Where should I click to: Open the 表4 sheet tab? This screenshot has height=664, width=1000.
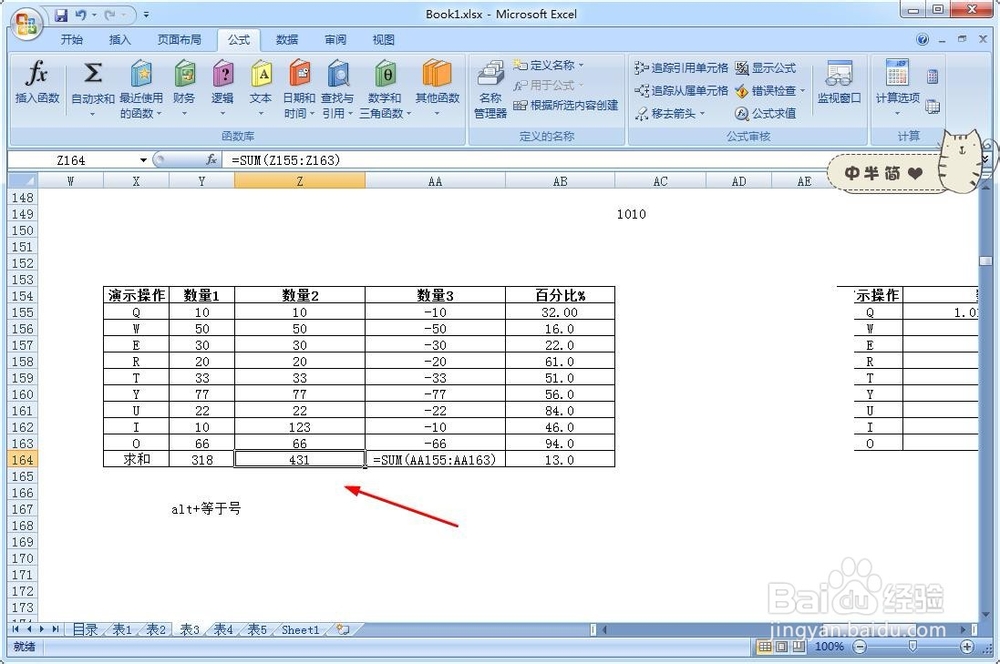pos(222,630)
